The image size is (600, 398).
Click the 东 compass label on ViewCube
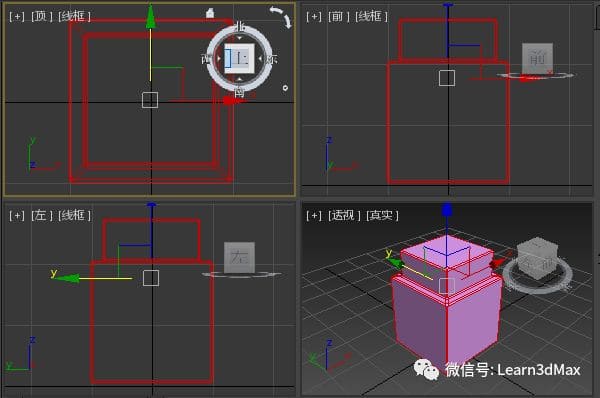[x=272, y=60]
